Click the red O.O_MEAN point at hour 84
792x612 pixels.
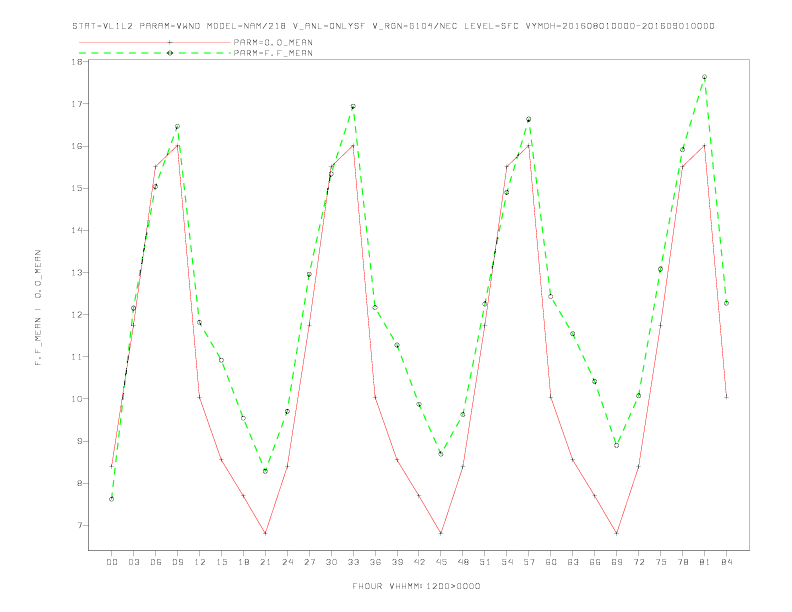pos(726,397)
